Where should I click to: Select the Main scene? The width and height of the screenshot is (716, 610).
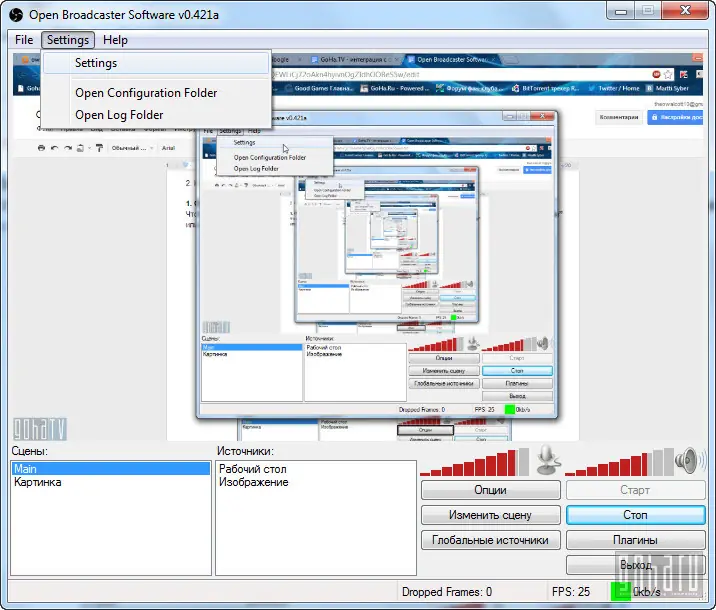111,469
